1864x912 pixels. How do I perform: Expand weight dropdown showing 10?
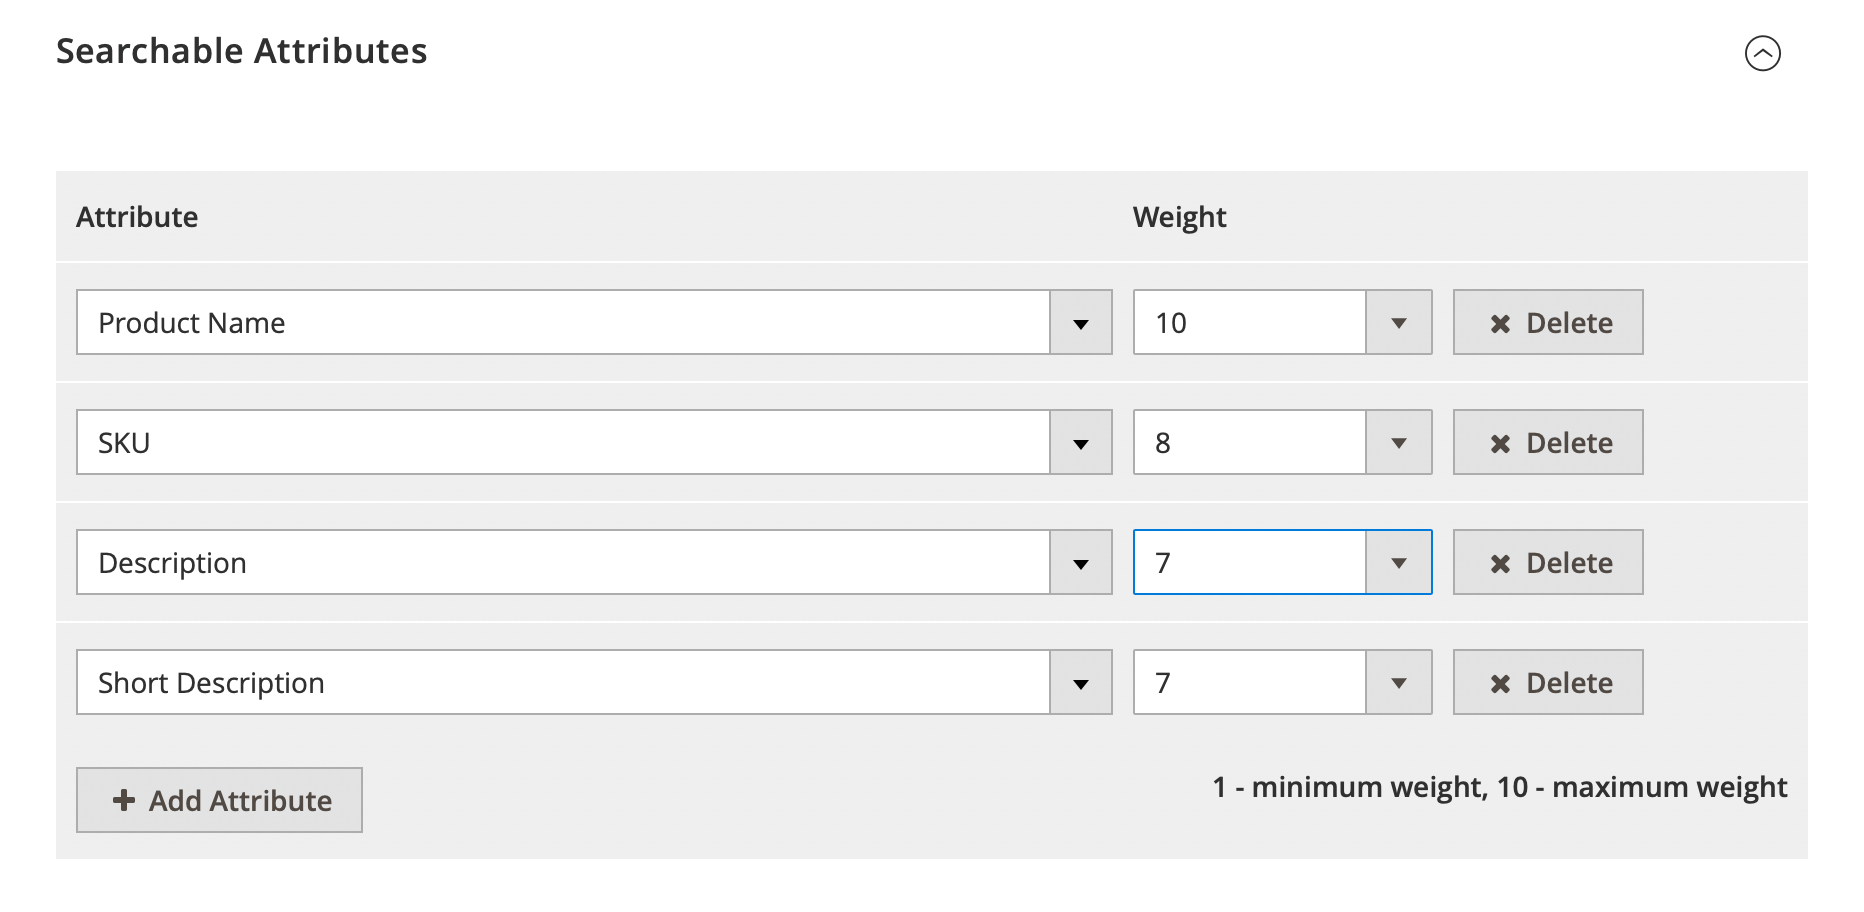click(x=1398, y=323)
